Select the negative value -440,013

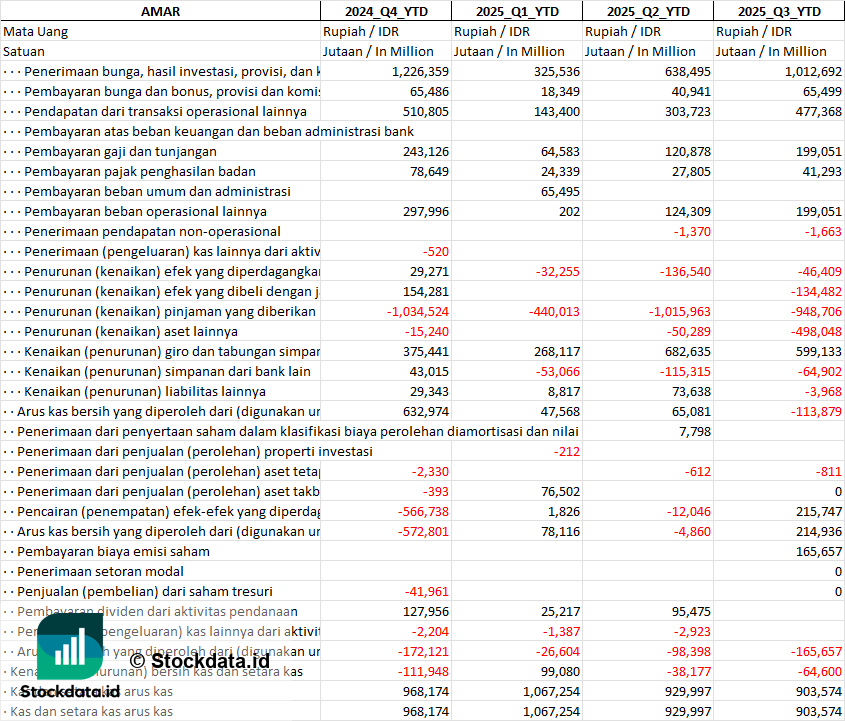coord(554,311)
